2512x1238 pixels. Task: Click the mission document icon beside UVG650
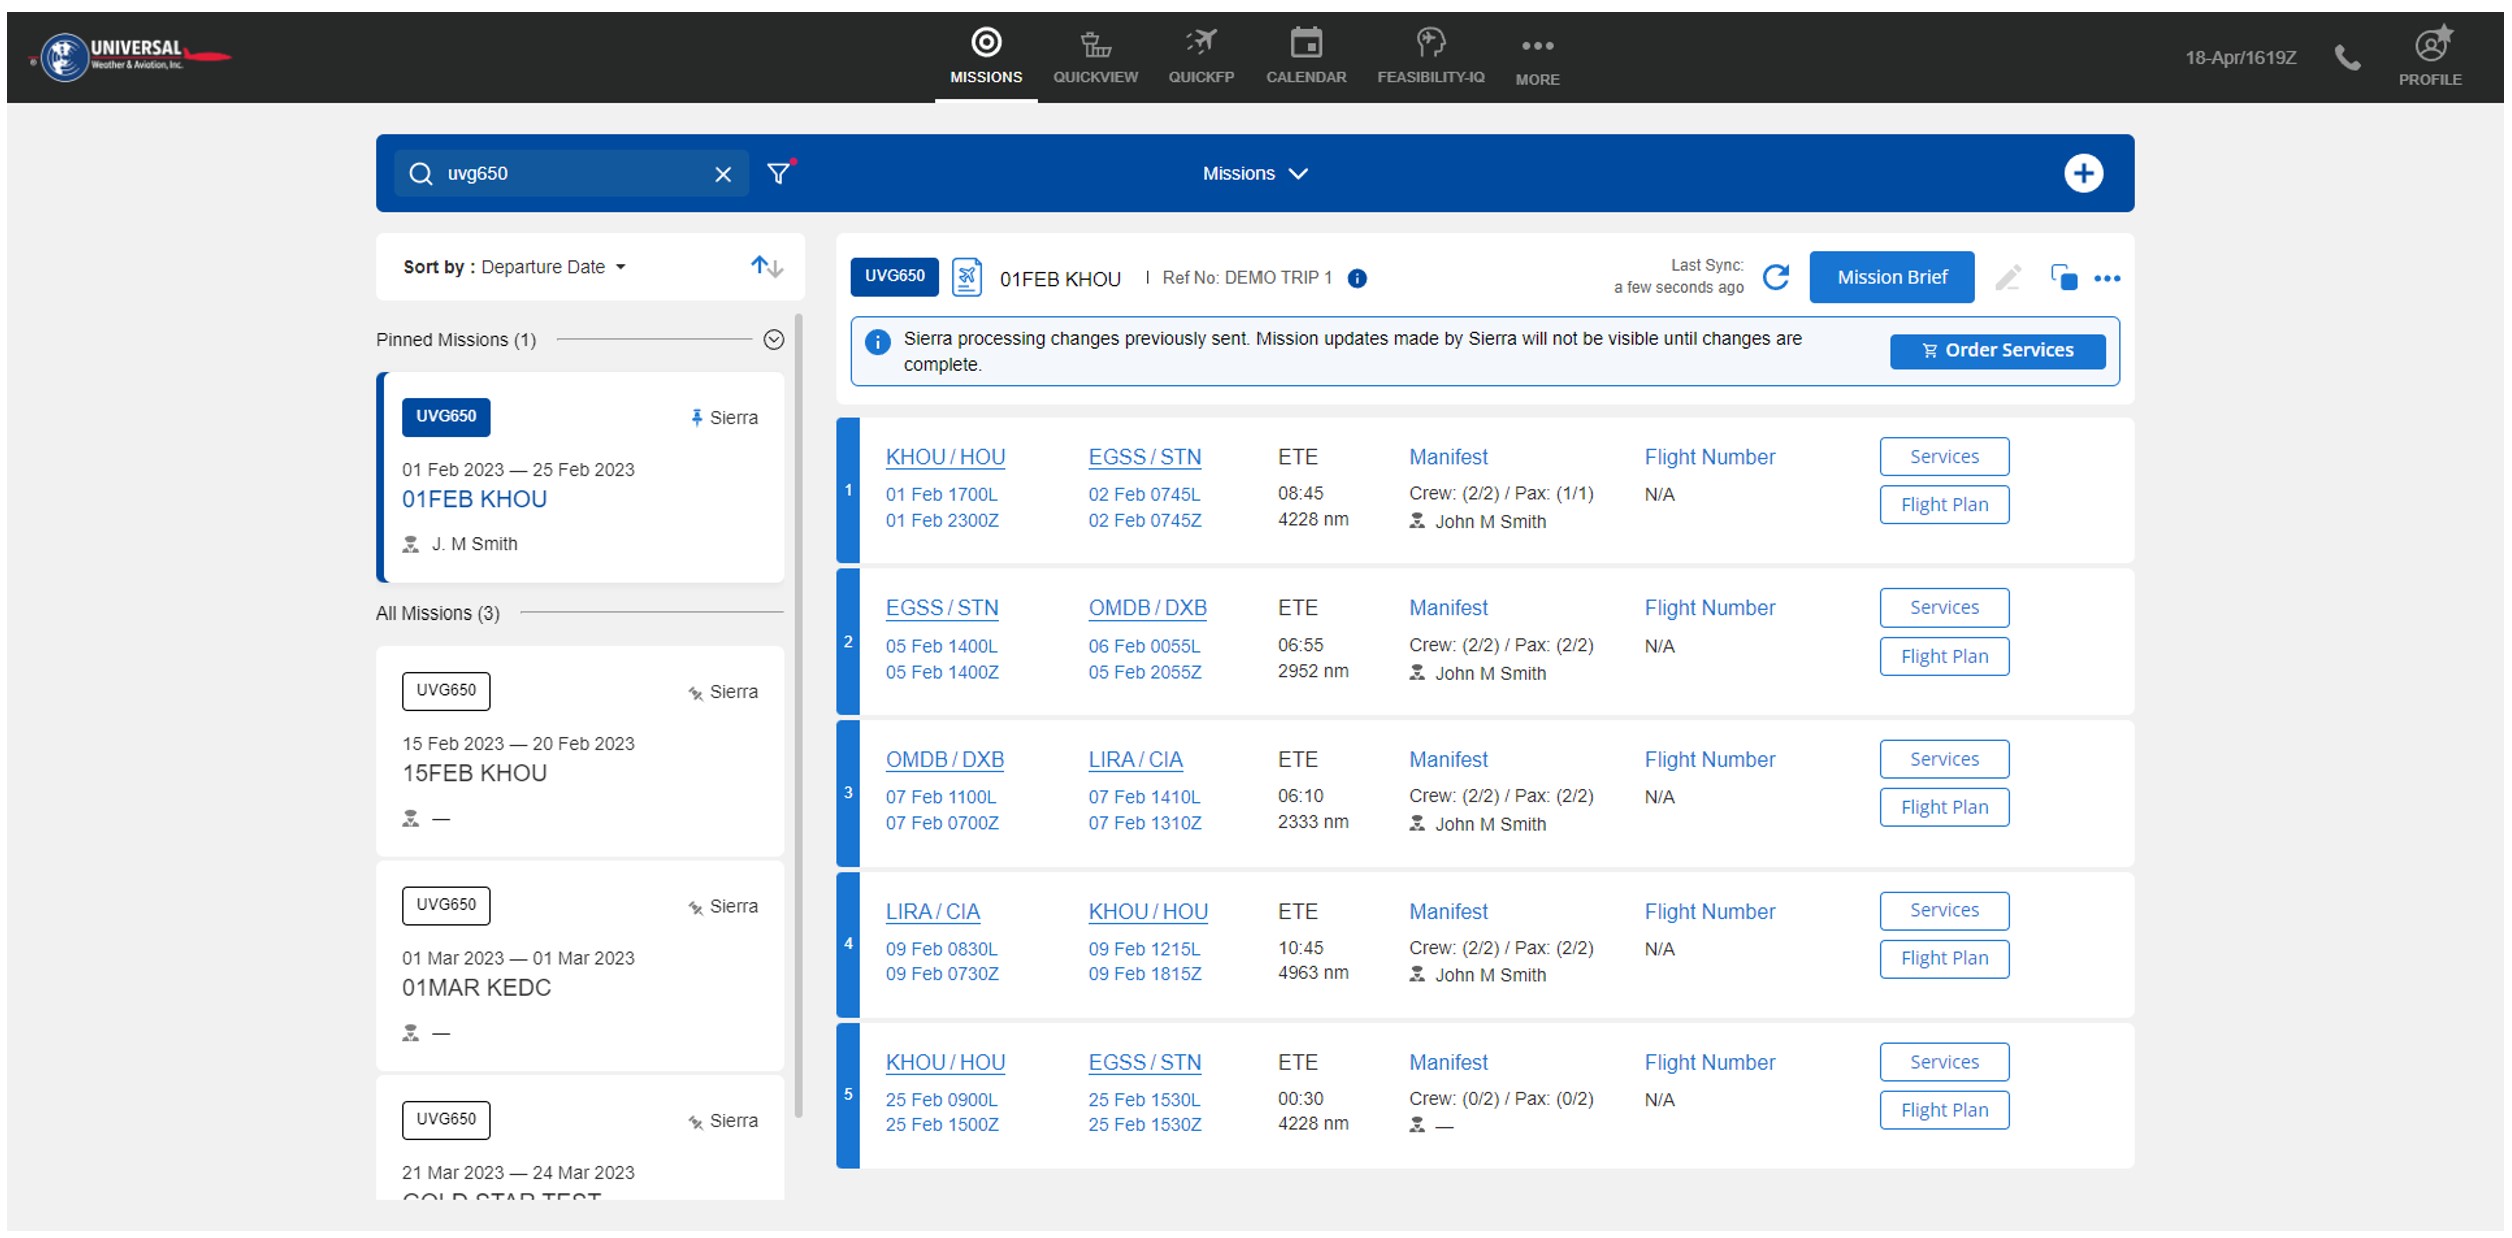coord(967,277)
